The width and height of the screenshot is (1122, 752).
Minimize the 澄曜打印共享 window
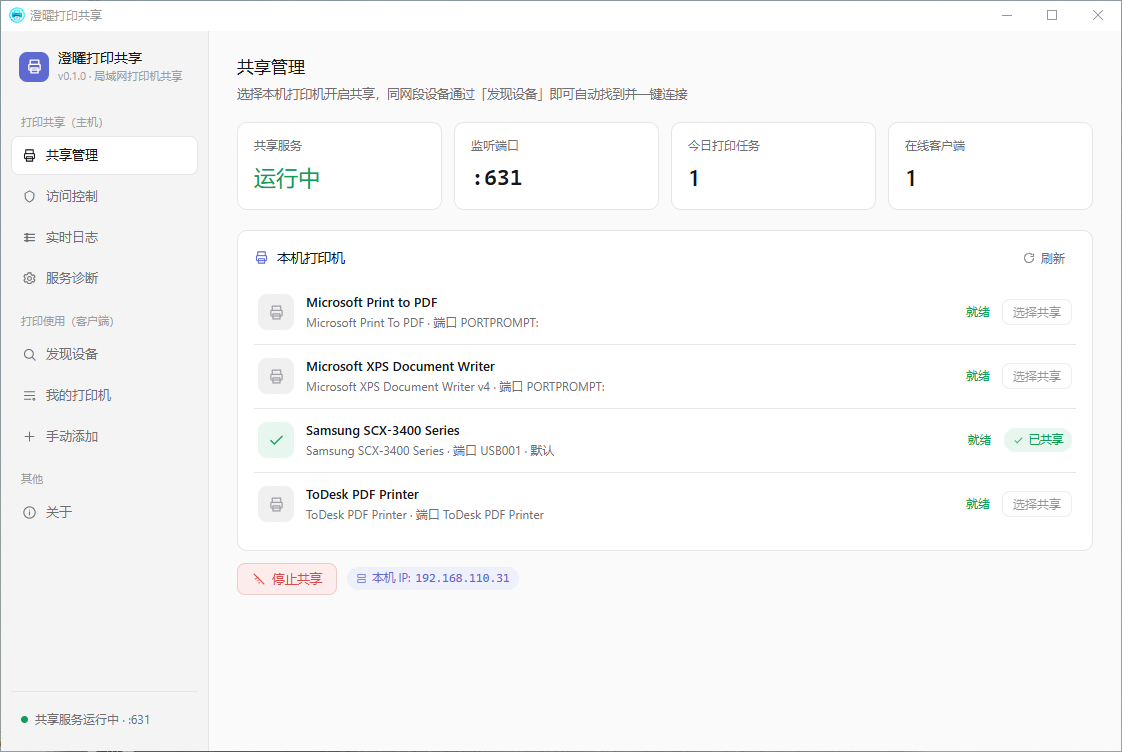coord(1007,15)
